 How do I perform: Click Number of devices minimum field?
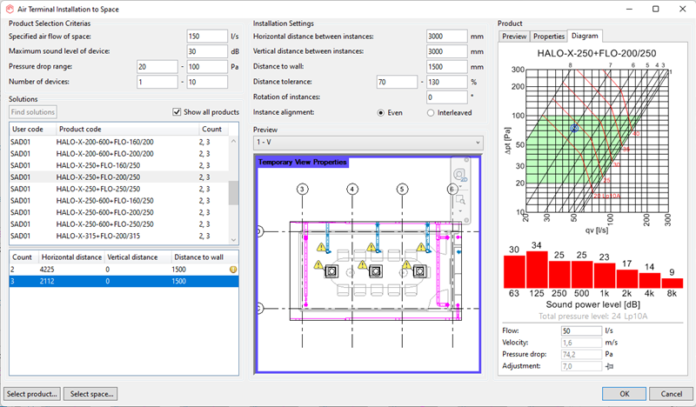(x=157, y=82)
